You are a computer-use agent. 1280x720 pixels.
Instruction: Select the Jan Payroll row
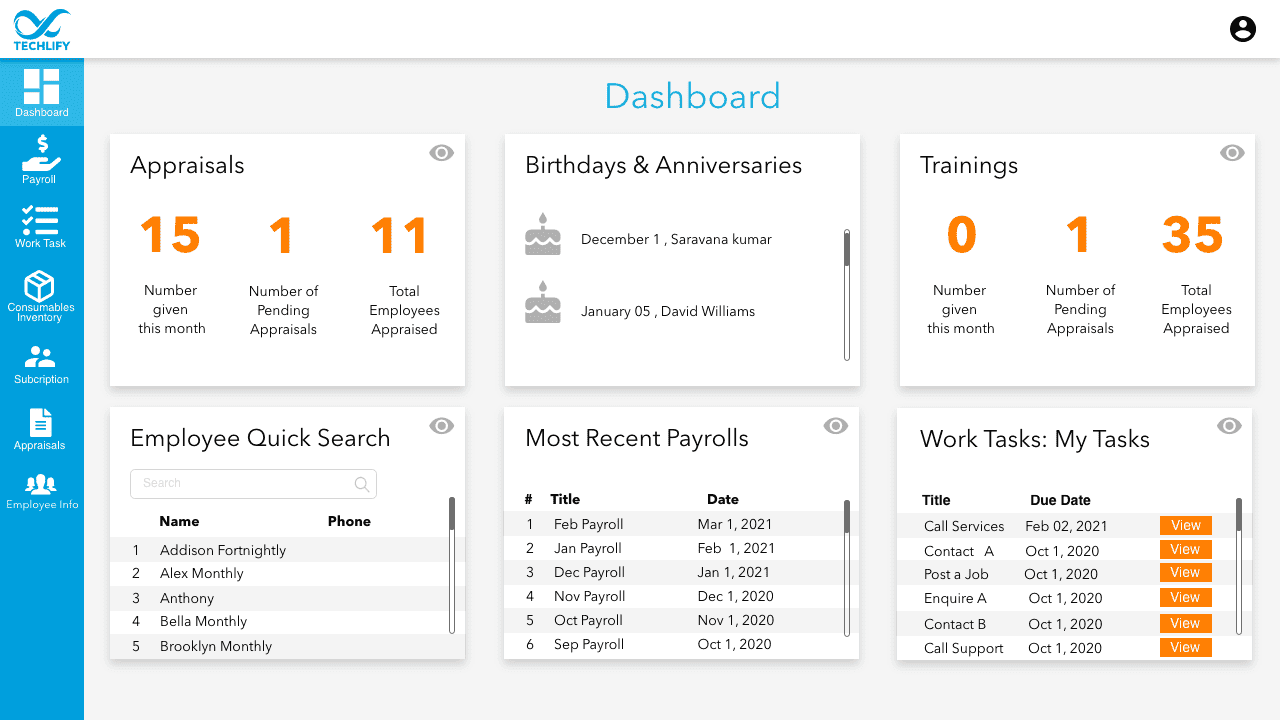tap(681, 548)
